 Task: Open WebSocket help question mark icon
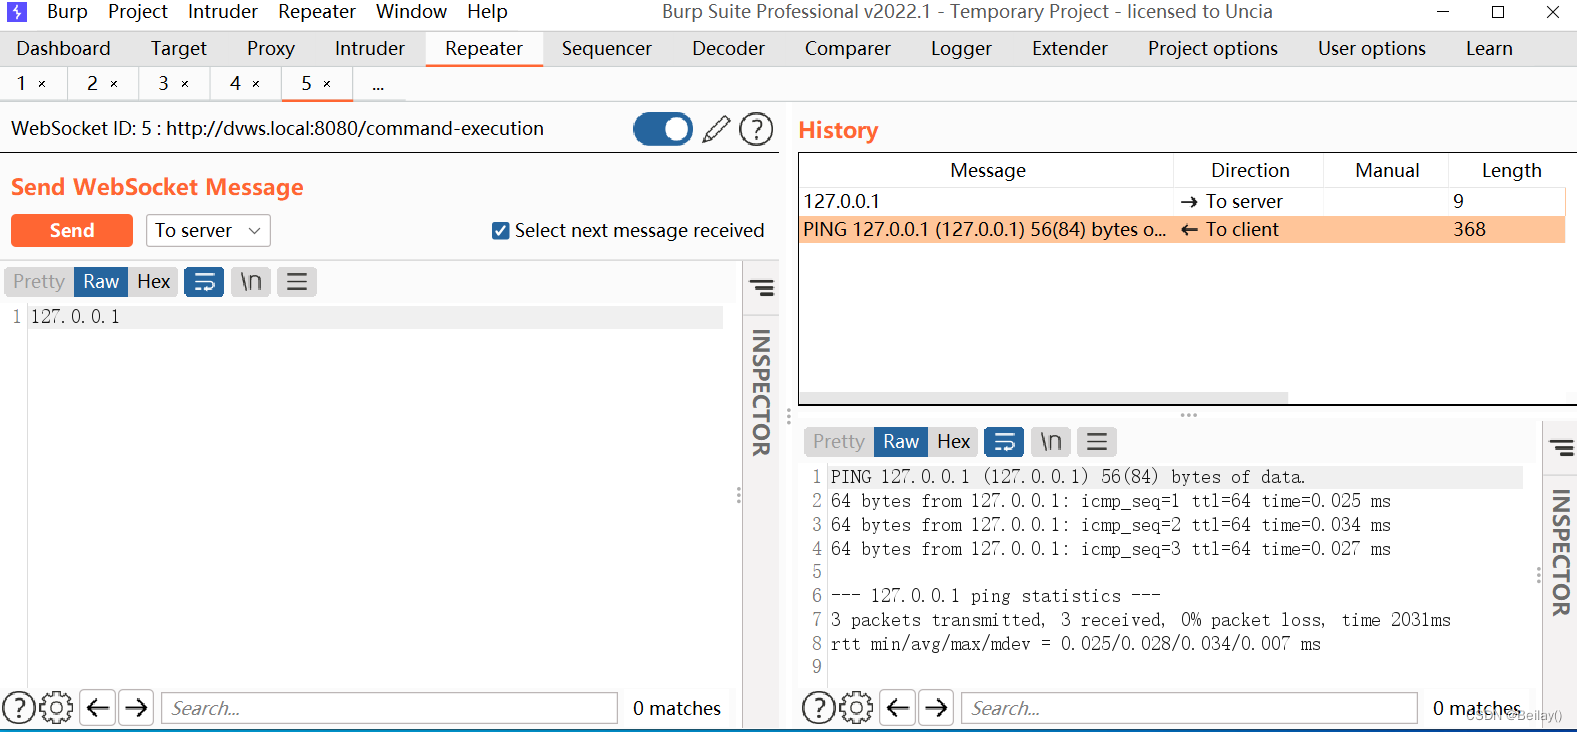(756, 129)
